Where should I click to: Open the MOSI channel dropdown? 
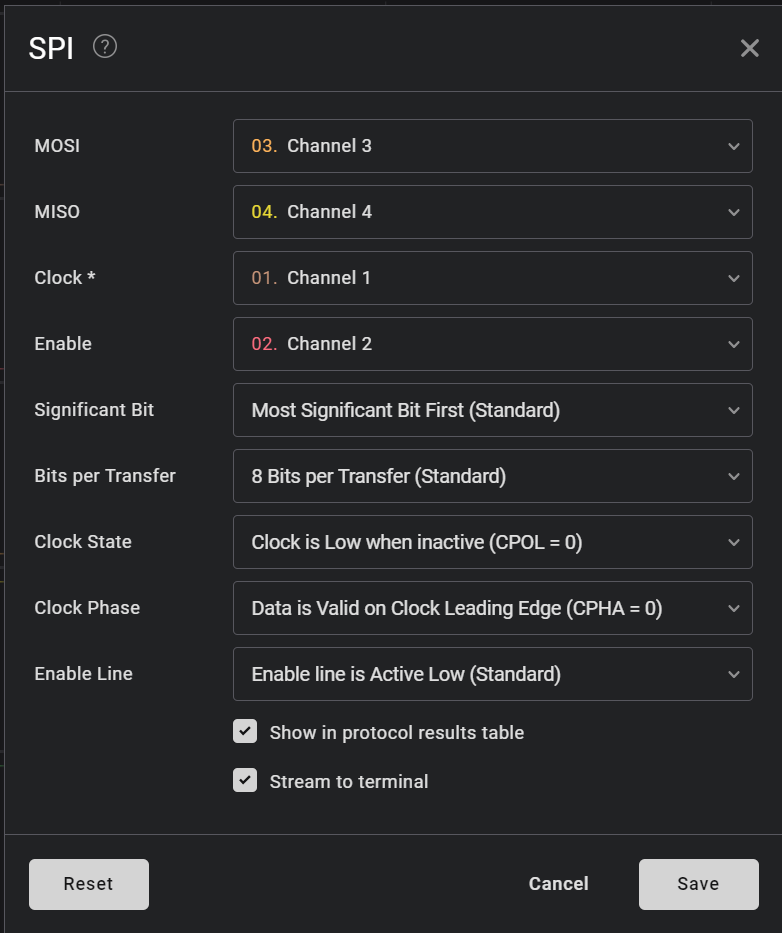pos(492,146)
